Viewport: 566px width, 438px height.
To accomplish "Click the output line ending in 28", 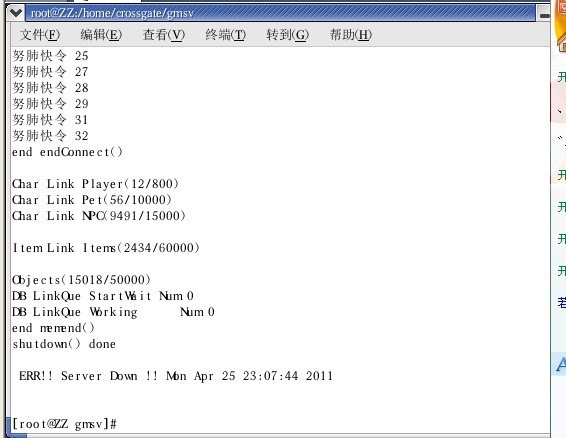I will 51,88.
